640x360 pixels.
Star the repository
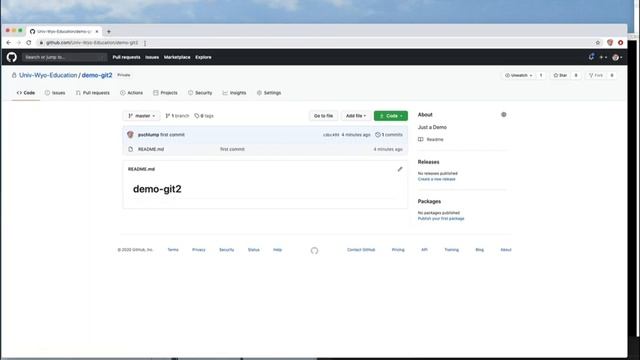tap(560, 76)
